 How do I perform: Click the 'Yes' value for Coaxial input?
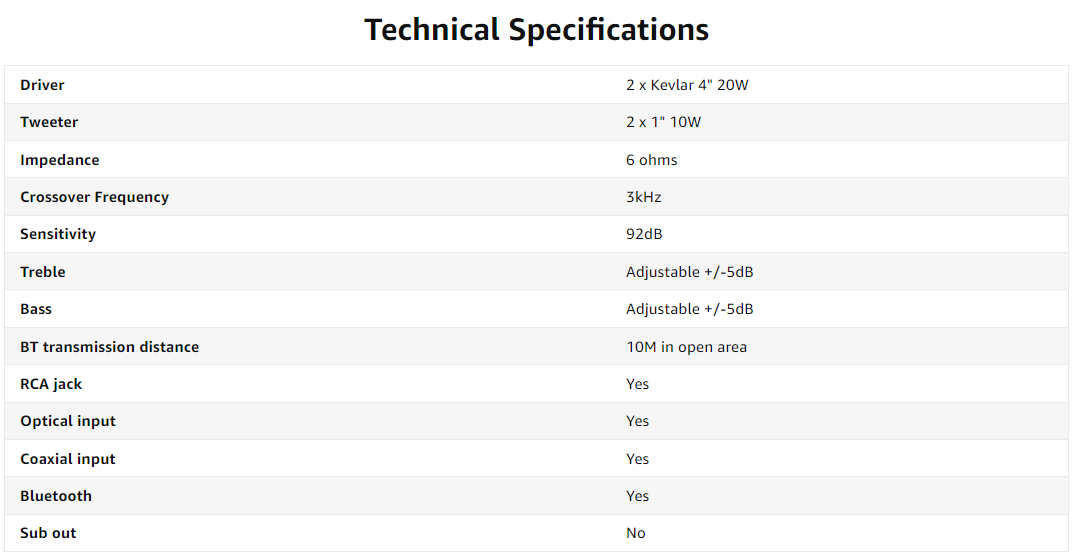coord(637,459)
